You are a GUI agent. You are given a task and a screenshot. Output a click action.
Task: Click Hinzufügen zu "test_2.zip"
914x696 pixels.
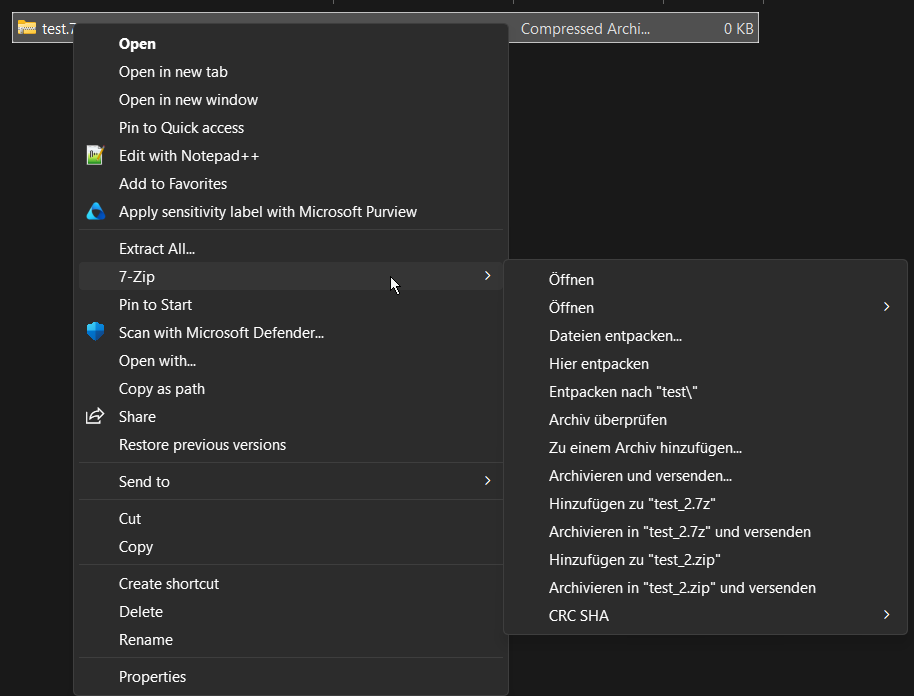click(x=634, y=560)
